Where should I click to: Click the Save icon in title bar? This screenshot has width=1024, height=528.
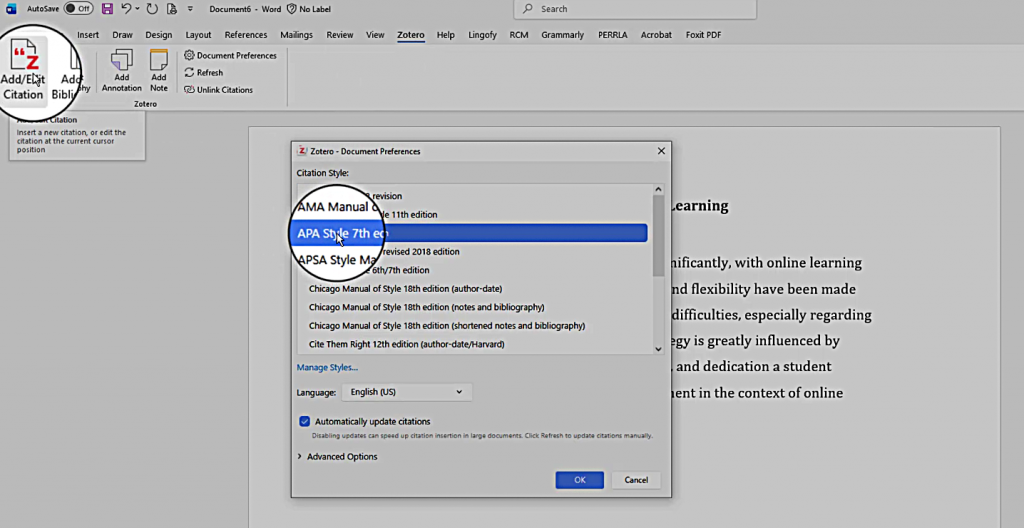[x=107, y=9]
